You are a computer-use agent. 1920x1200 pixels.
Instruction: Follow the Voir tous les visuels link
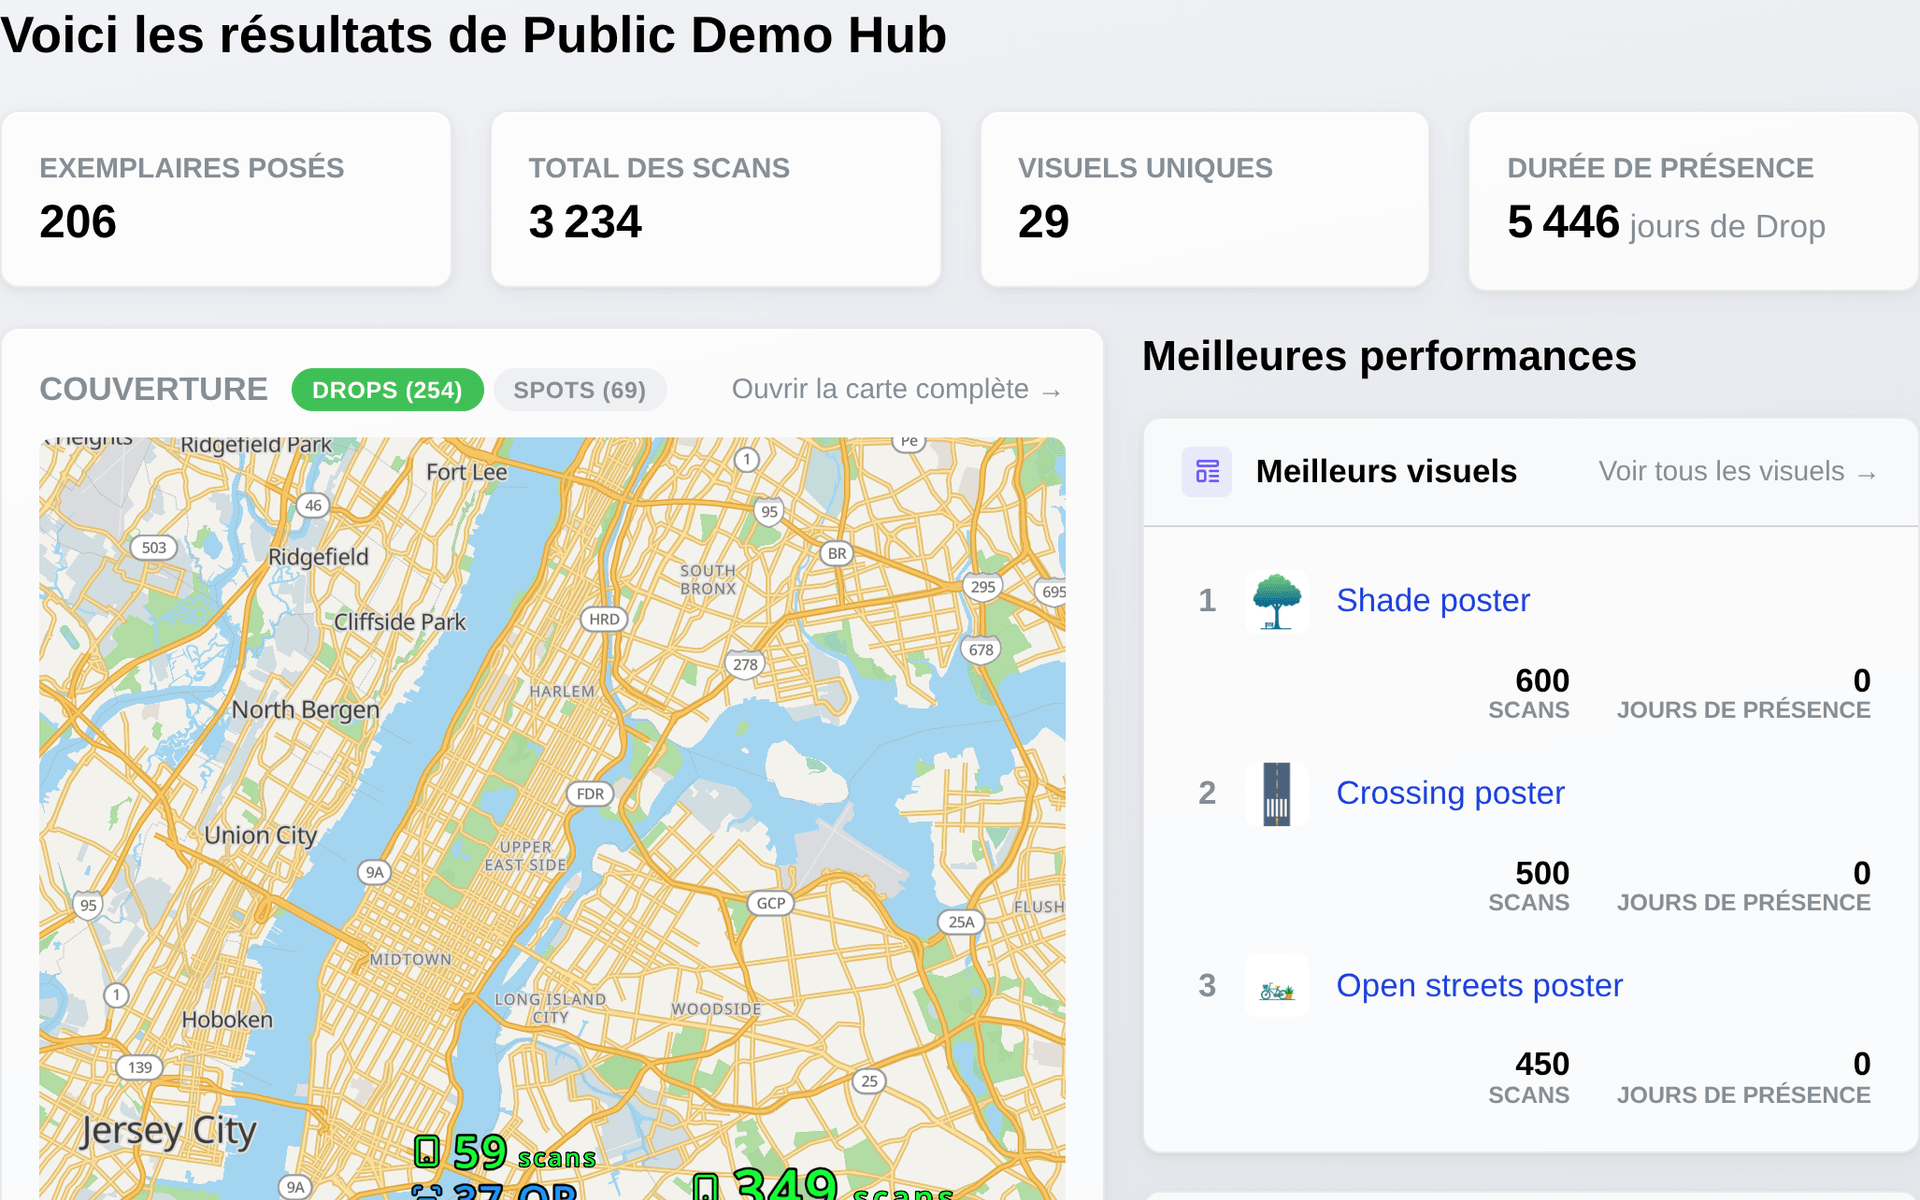coord(1738,471)
